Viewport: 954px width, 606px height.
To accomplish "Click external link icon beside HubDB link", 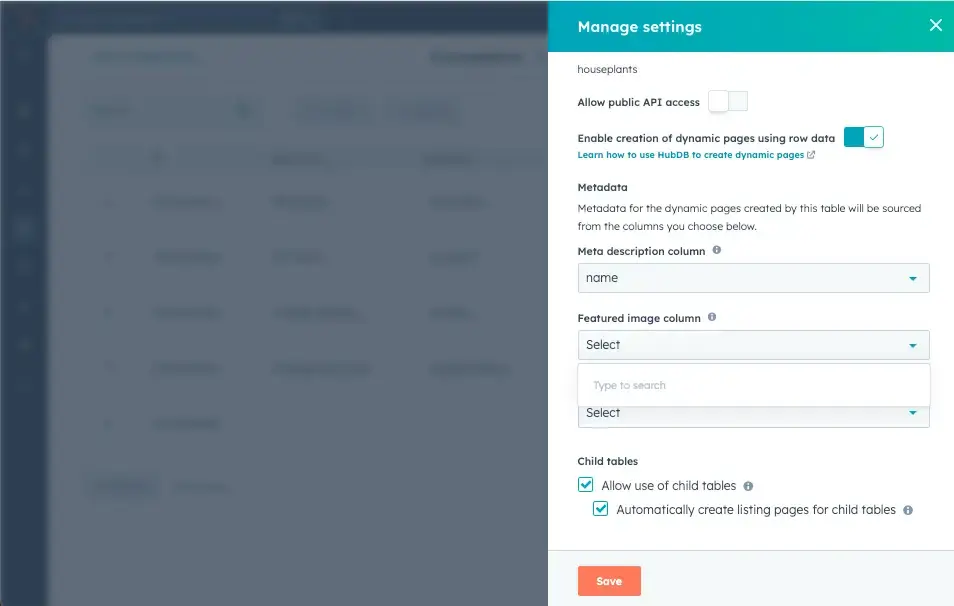I will click(811, 155).
